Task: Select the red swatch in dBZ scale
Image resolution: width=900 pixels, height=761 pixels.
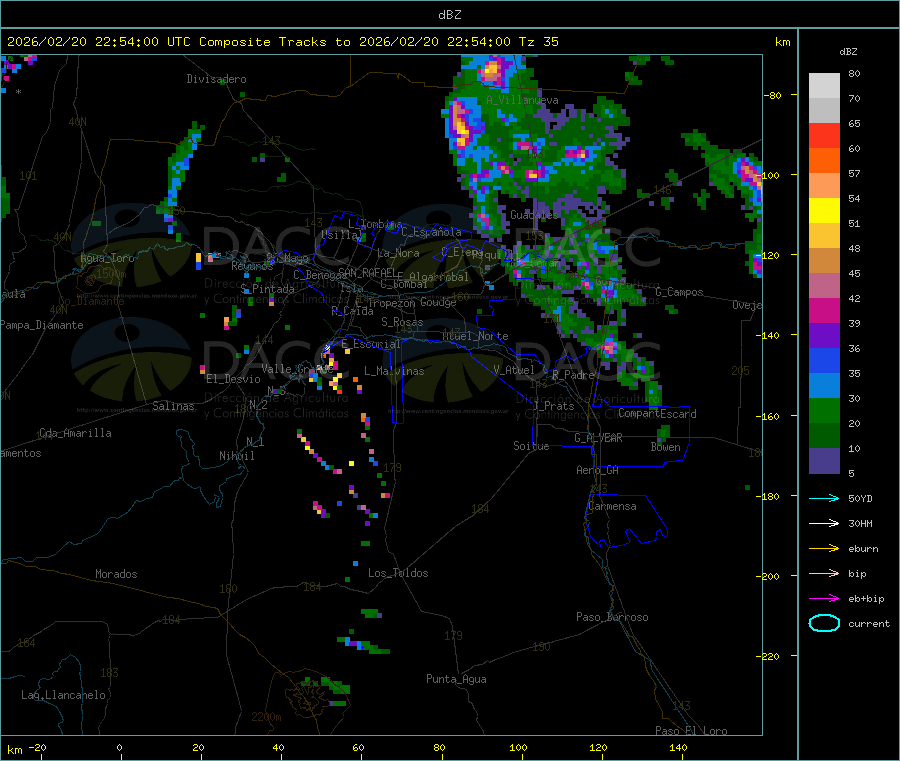Action: tap(824, 135)
